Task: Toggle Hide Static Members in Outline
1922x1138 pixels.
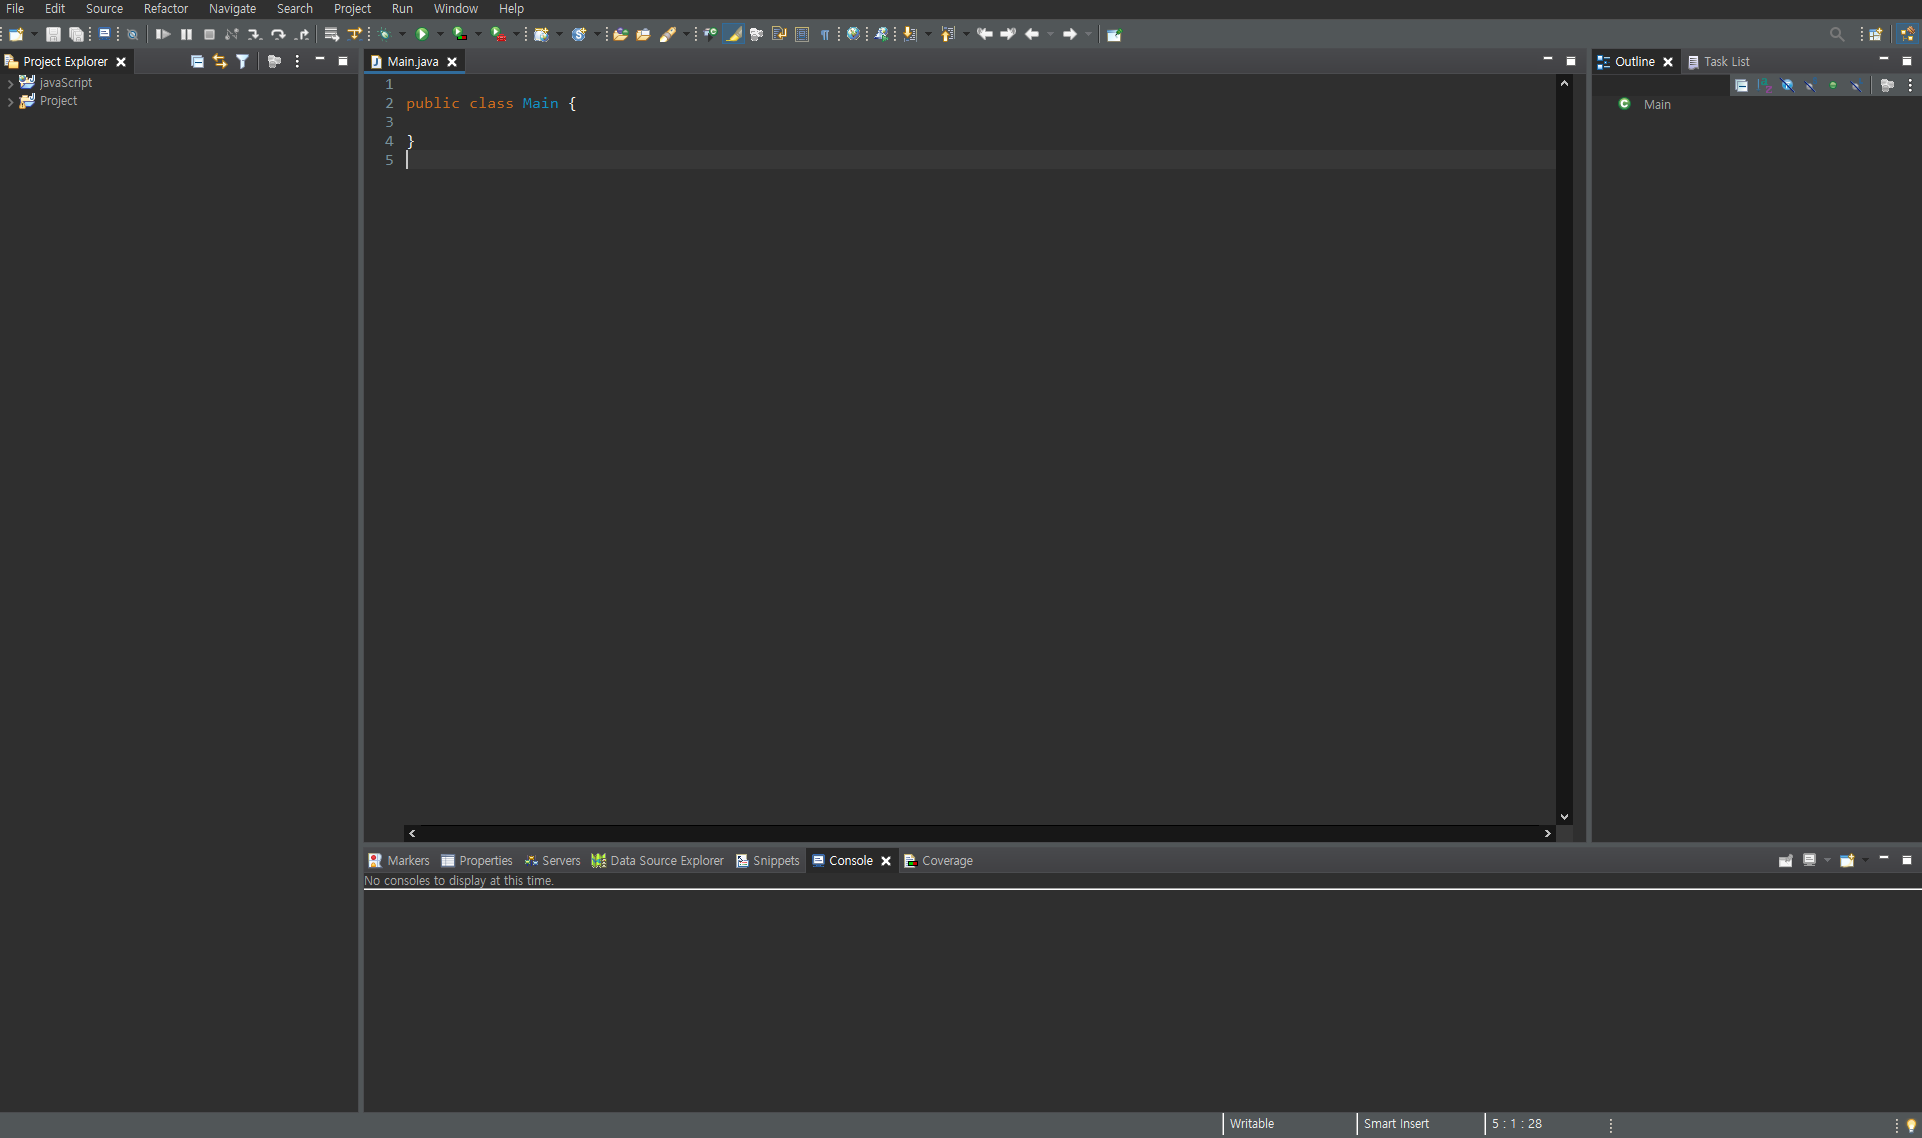Action: click(1810, 86)
